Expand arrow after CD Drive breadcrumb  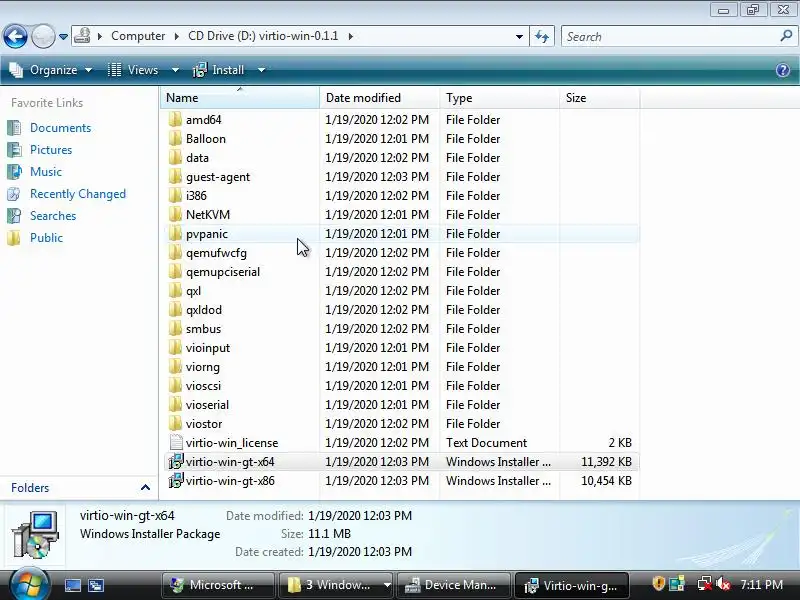click(x=351, y=37)
